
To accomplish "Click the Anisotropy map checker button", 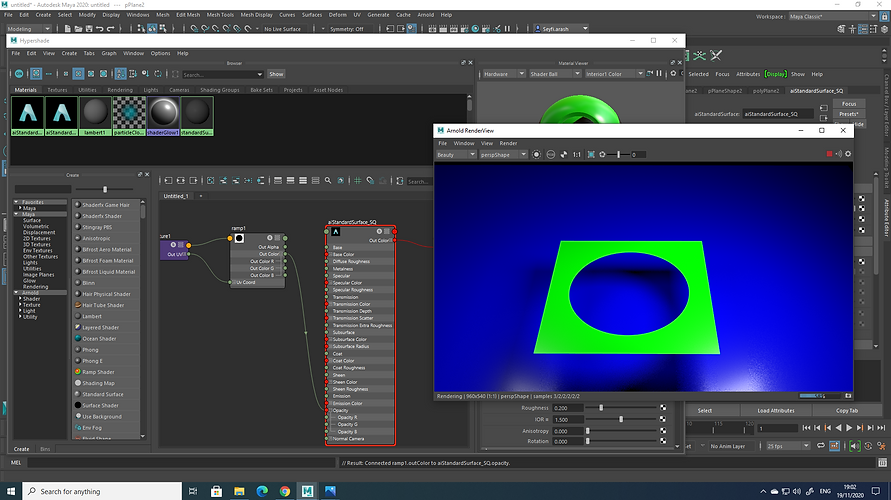I will (663, 431).
